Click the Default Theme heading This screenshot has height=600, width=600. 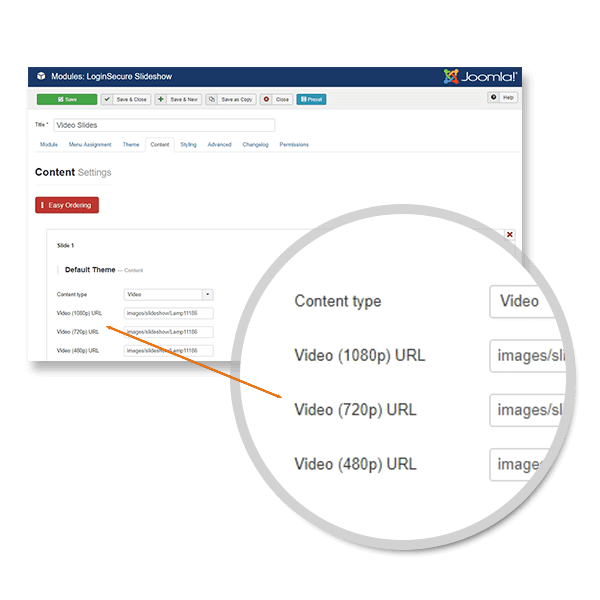point(90,270)
